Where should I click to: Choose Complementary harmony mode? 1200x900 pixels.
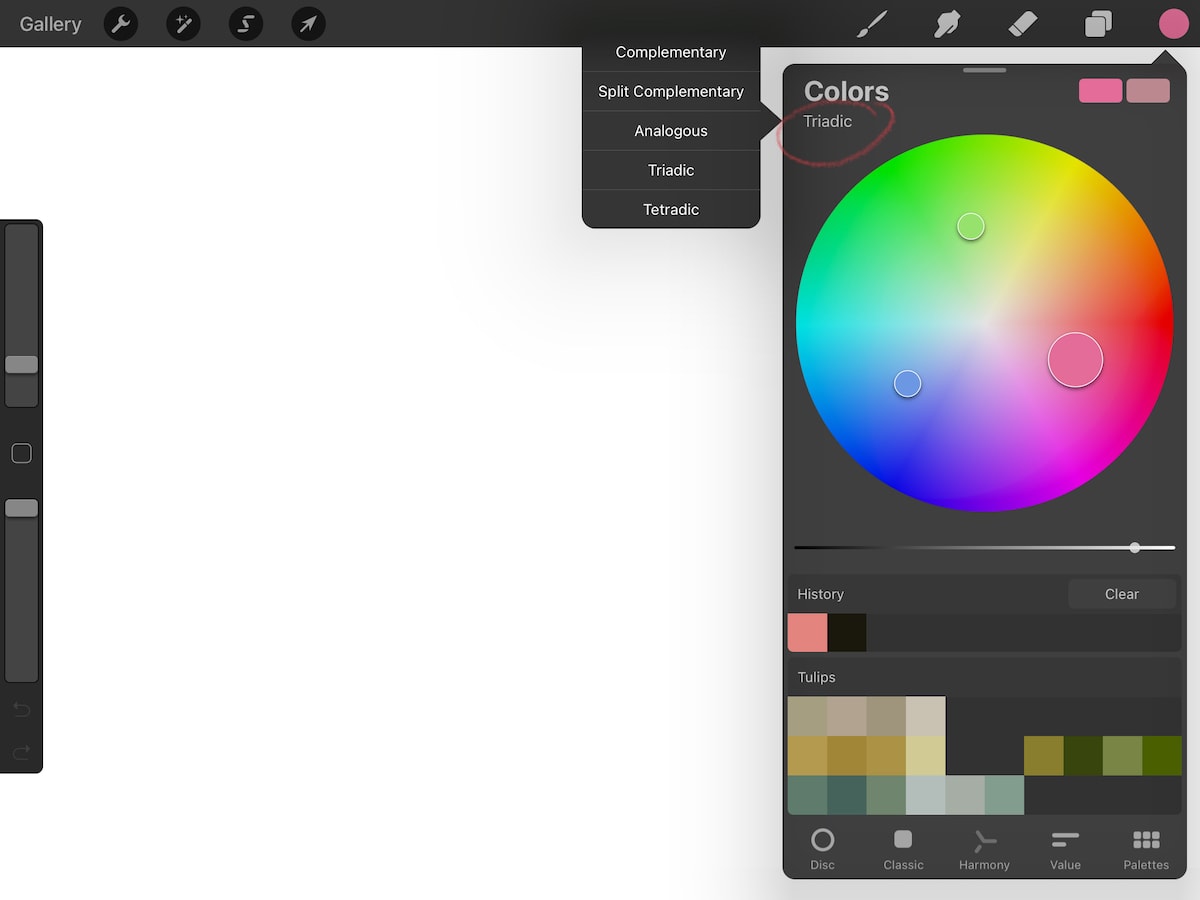click(x=671, y=52)
